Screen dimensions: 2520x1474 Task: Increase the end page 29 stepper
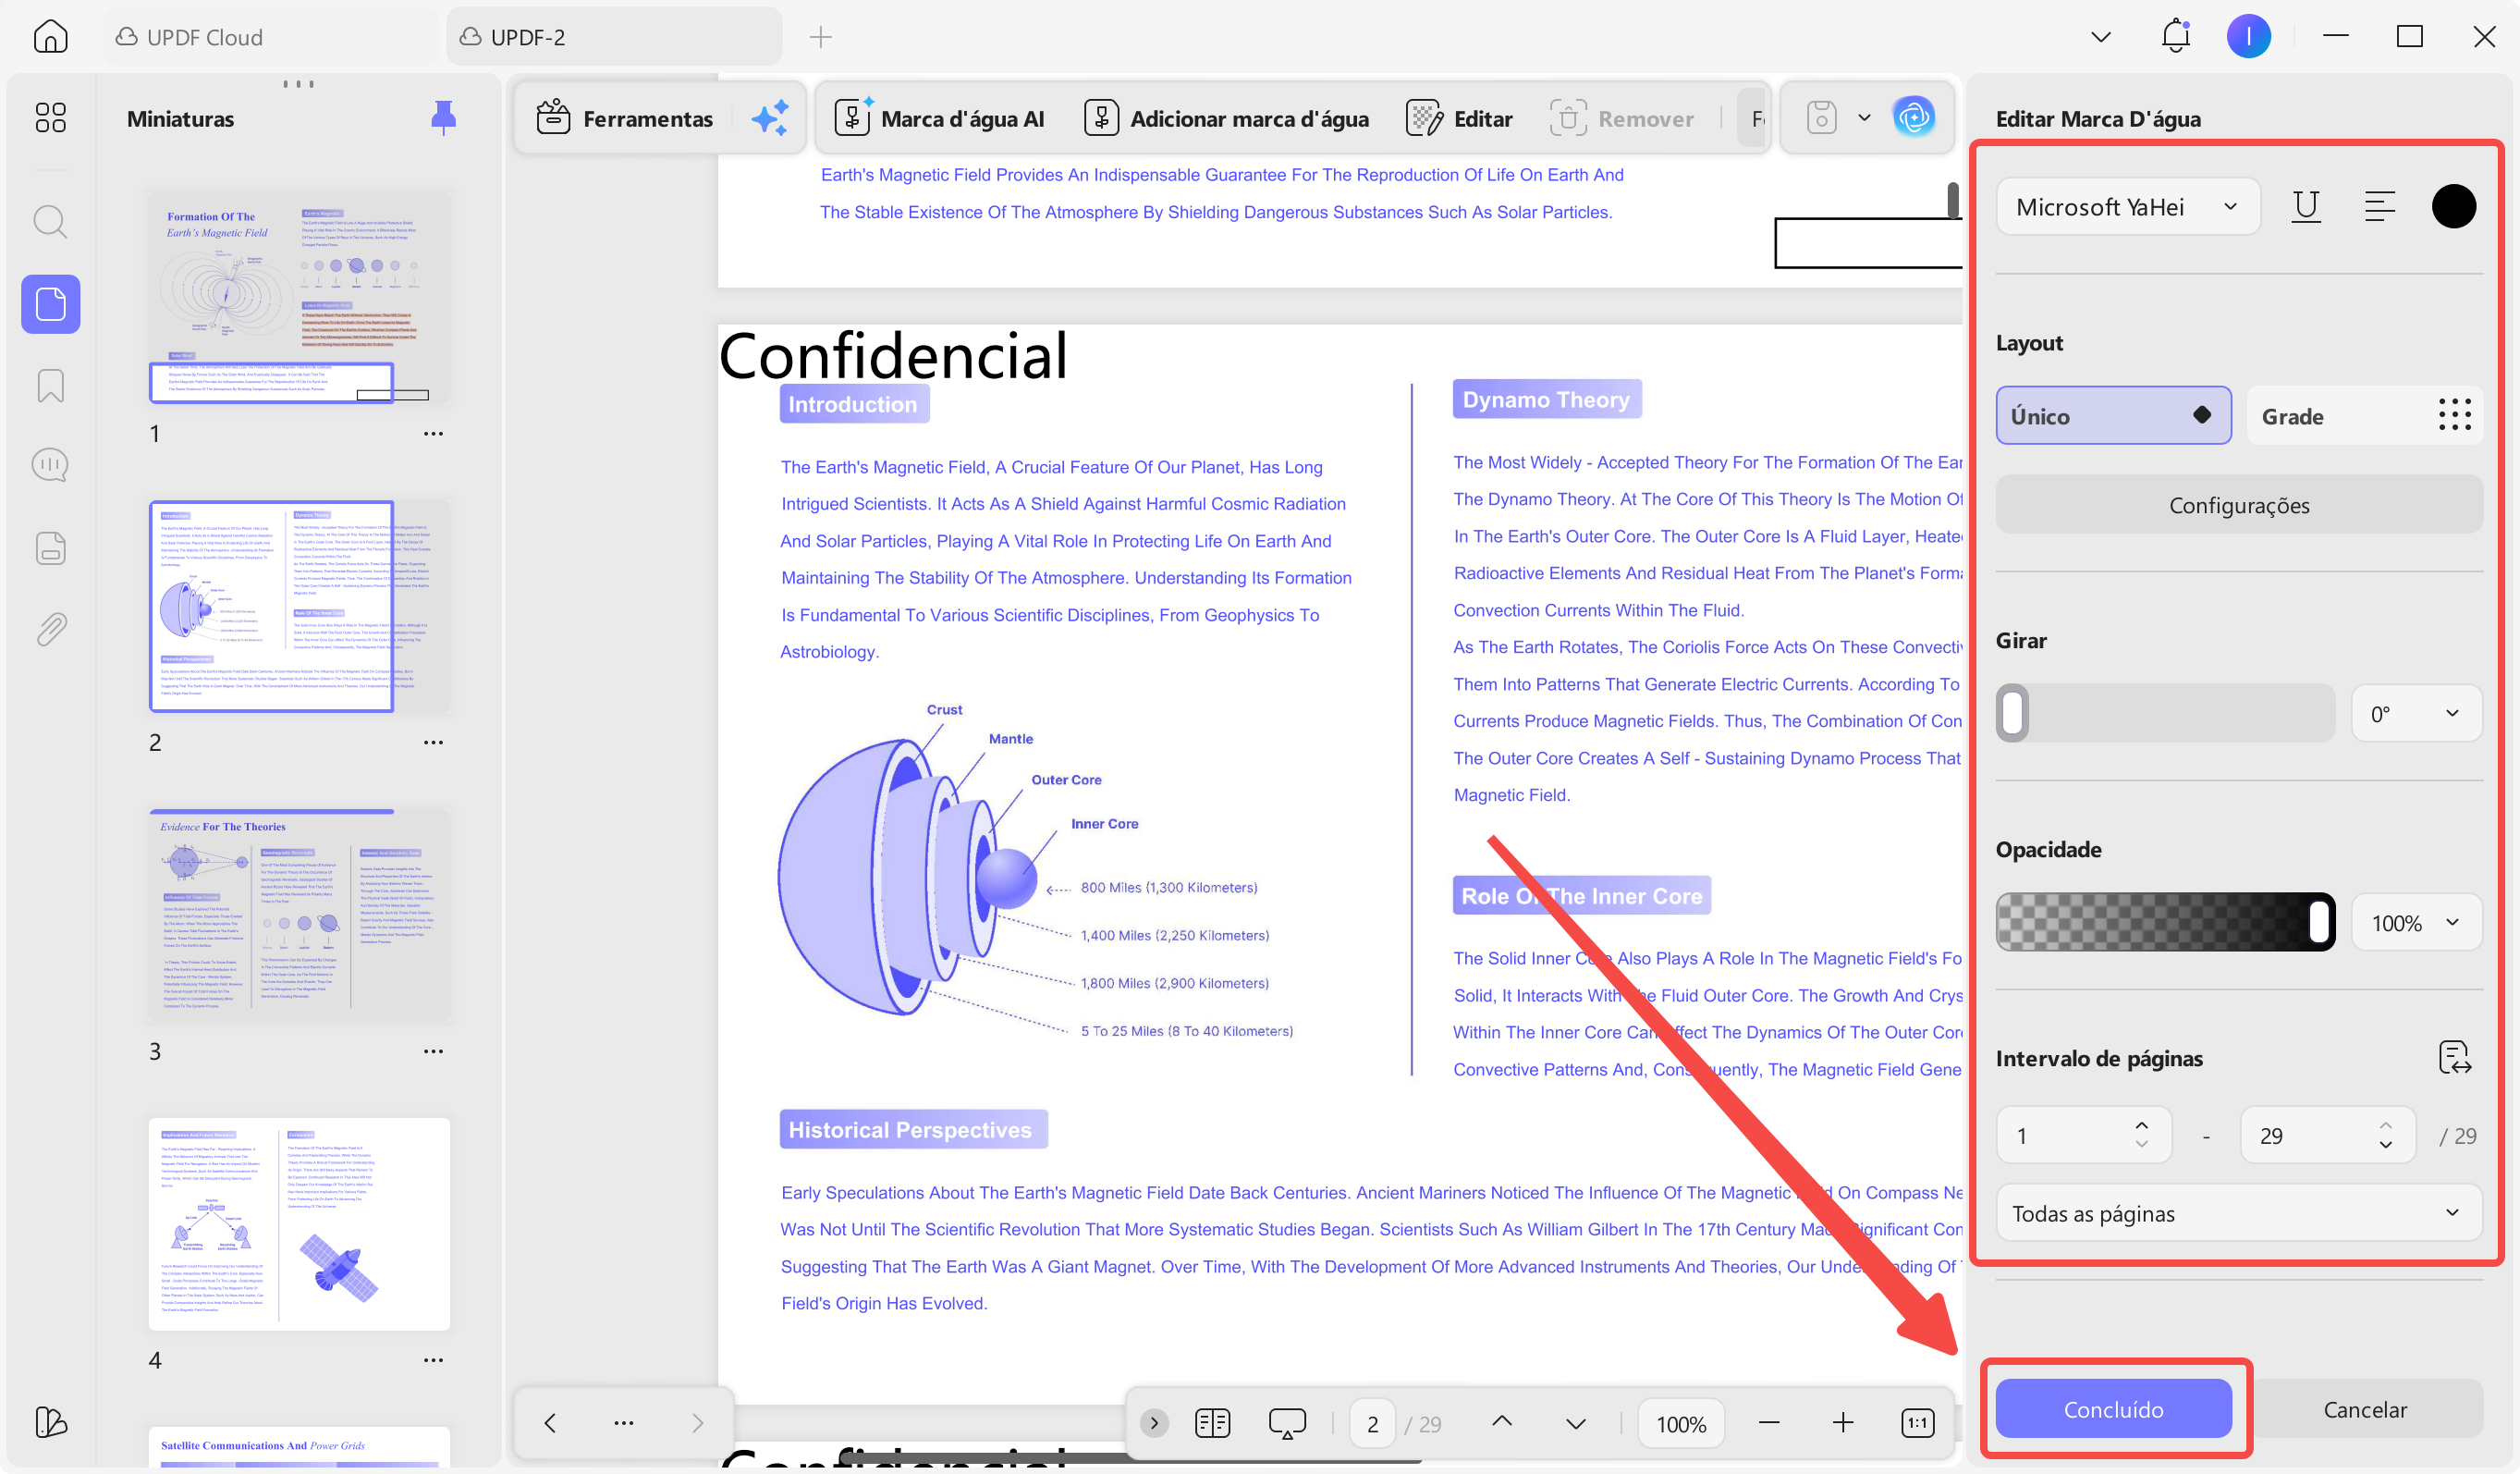tap(2385, 1125)
